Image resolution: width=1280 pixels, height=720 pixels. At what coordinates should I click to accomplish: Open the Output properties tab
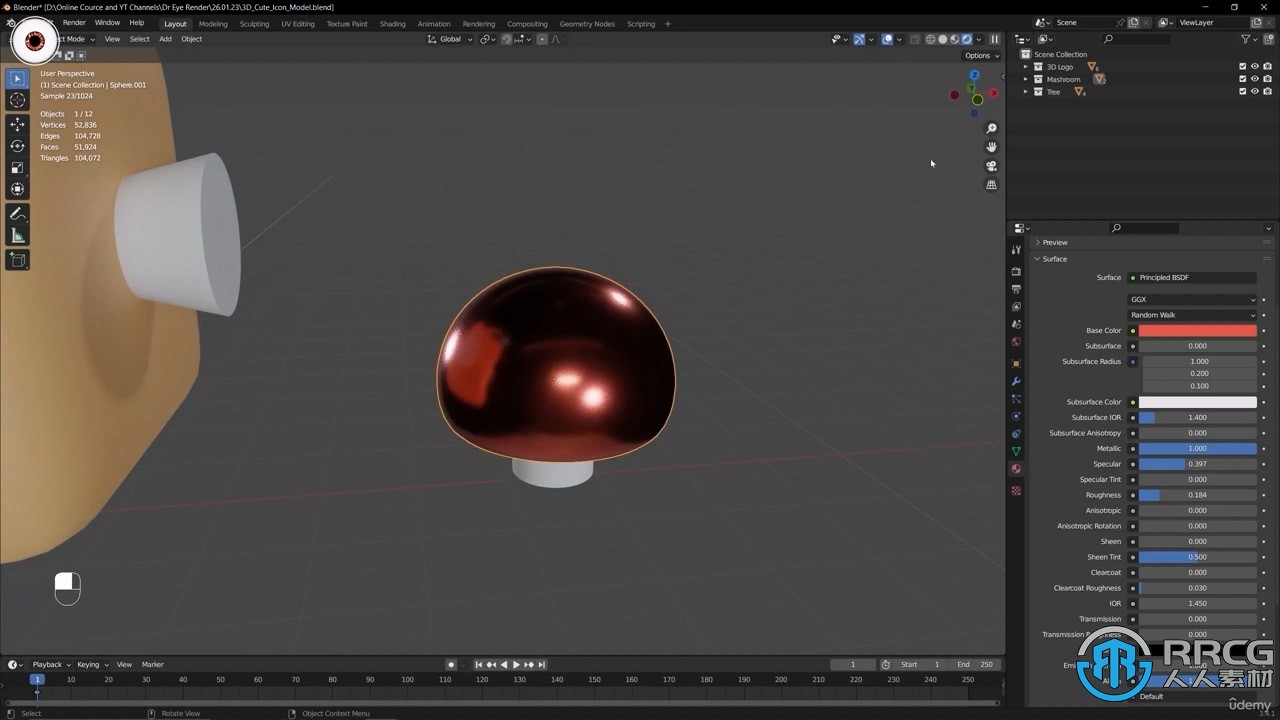(1016, 289)
